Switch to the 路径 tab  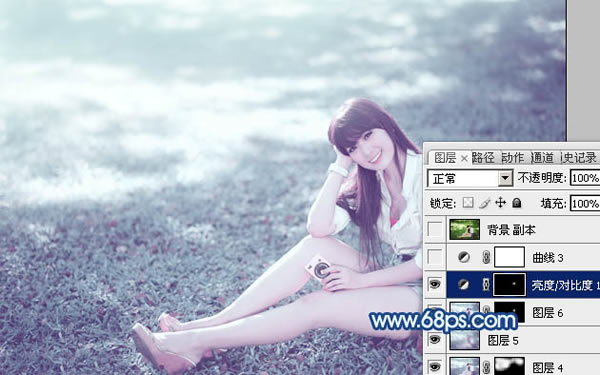pos(483,158)
